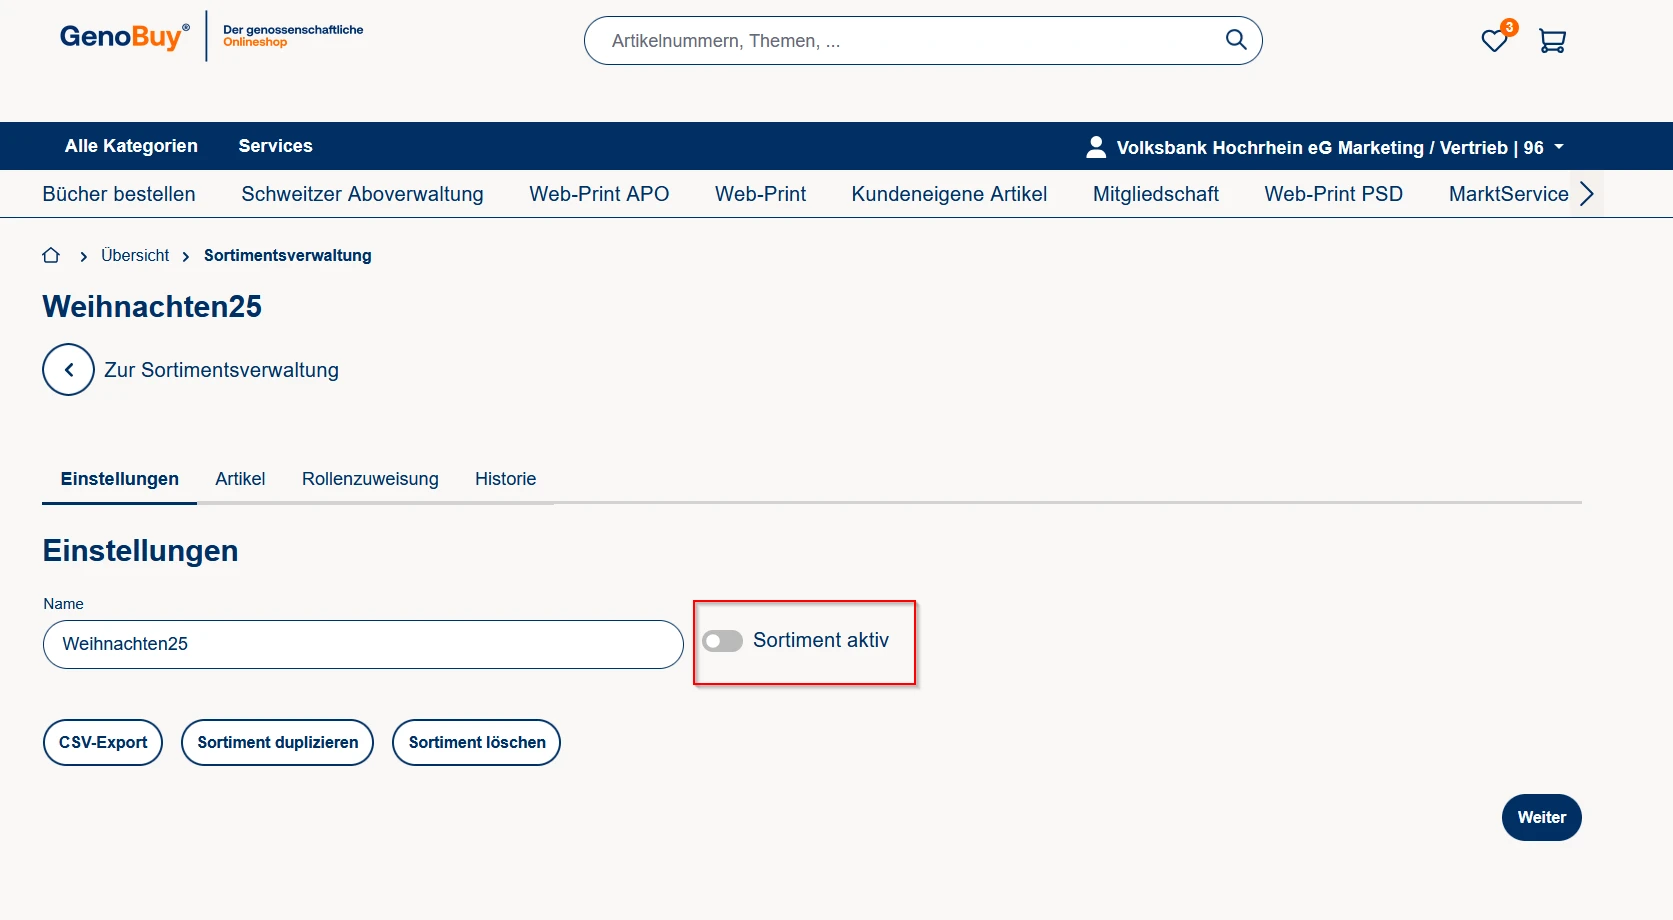Click the Weiter button
Screen dimensions: 1673x920
(x=1541, y=818)
